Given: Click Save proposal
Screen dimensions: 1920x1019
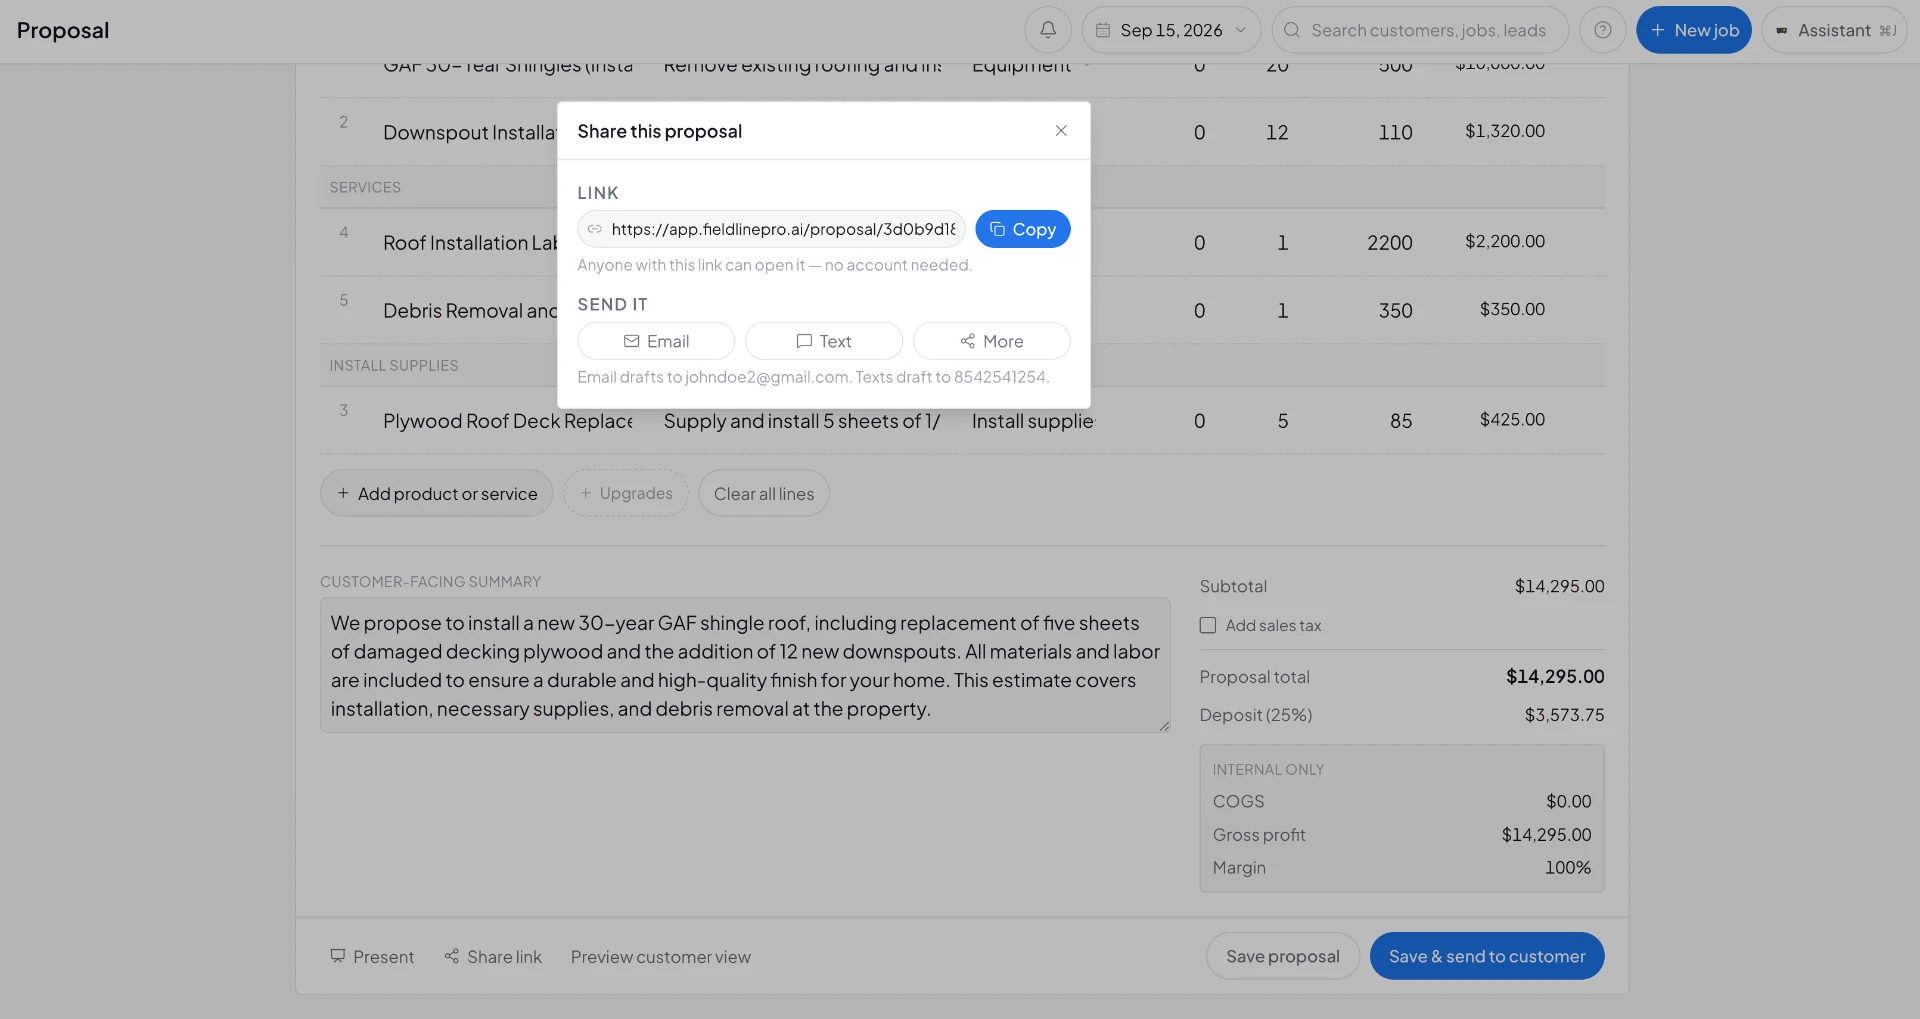Looking at the screenshot, I should tap(1282, 956).
